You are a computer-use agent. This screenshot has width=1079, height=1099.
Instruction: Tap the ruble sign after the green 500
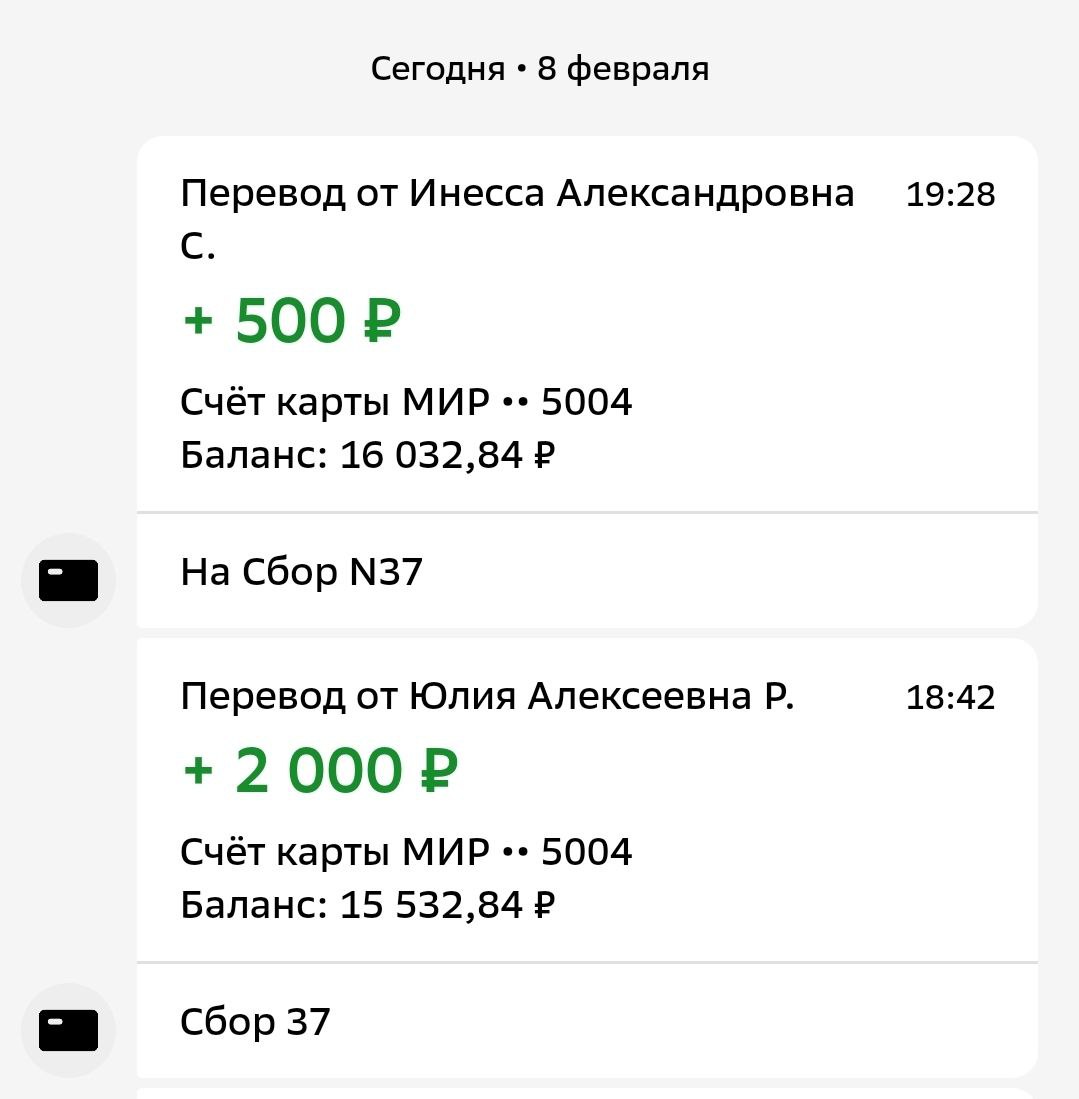click(x=381, y=322)
